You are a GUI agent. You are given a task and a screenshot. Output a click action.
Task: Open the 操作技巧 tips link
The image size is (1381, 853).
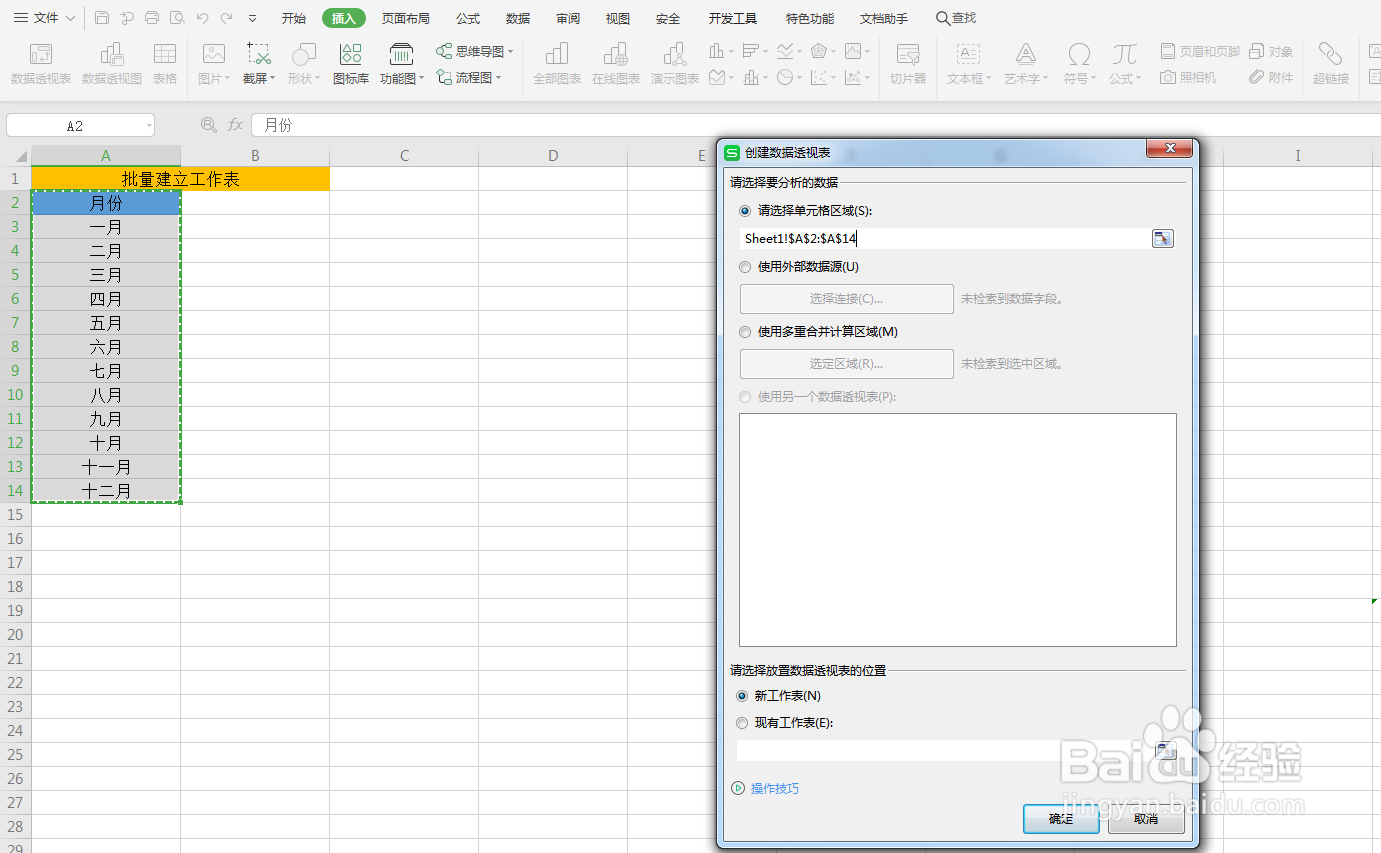[x=775, y=788]
